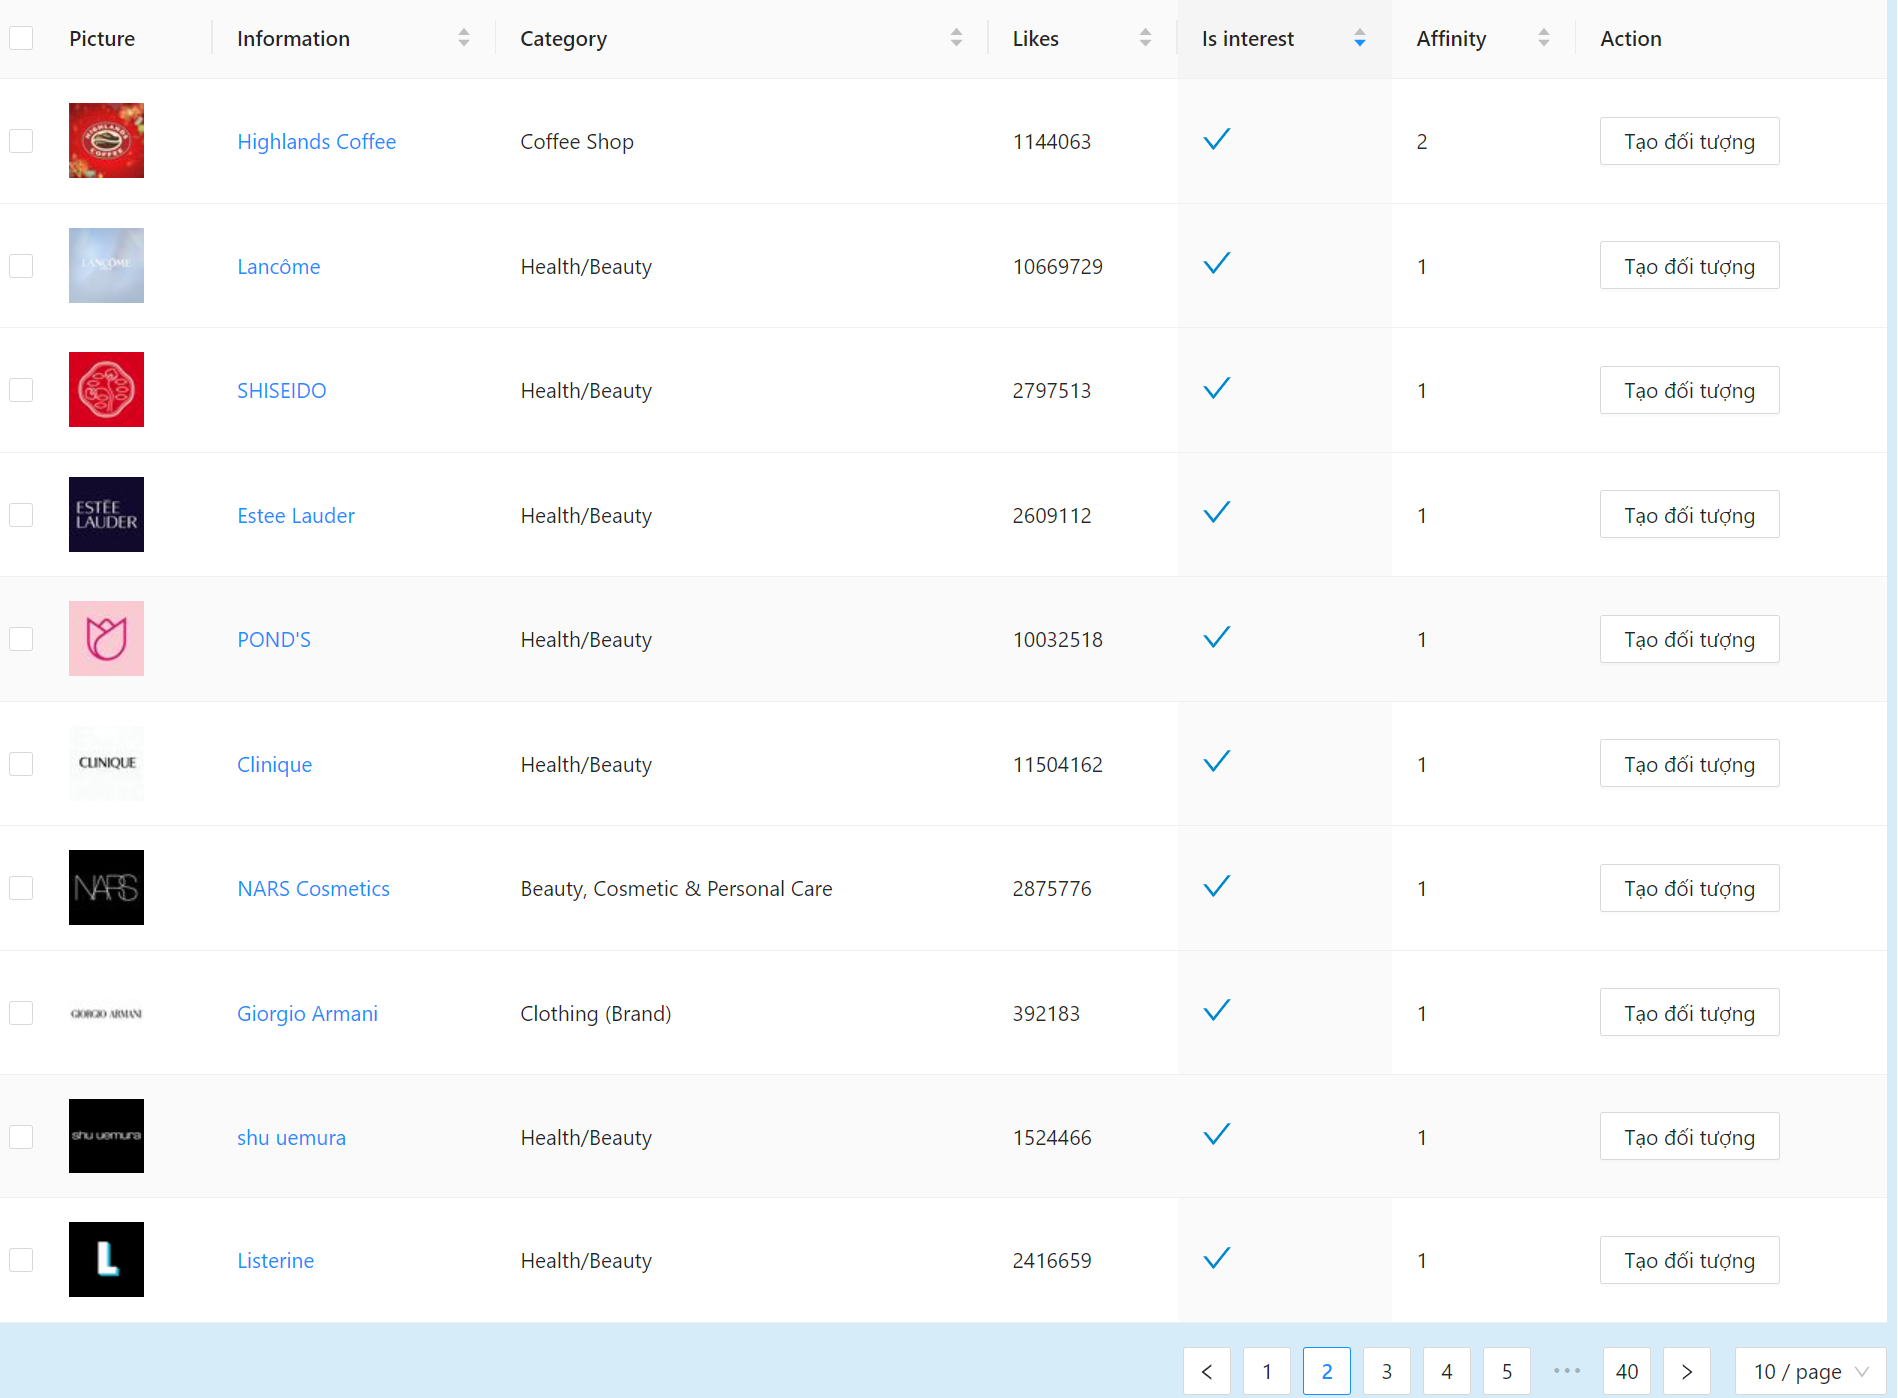Viewport: 1898px width, 1398px height.
Task: Click the Estee Lauder logo thumbnail
Action: pos(106,515)
